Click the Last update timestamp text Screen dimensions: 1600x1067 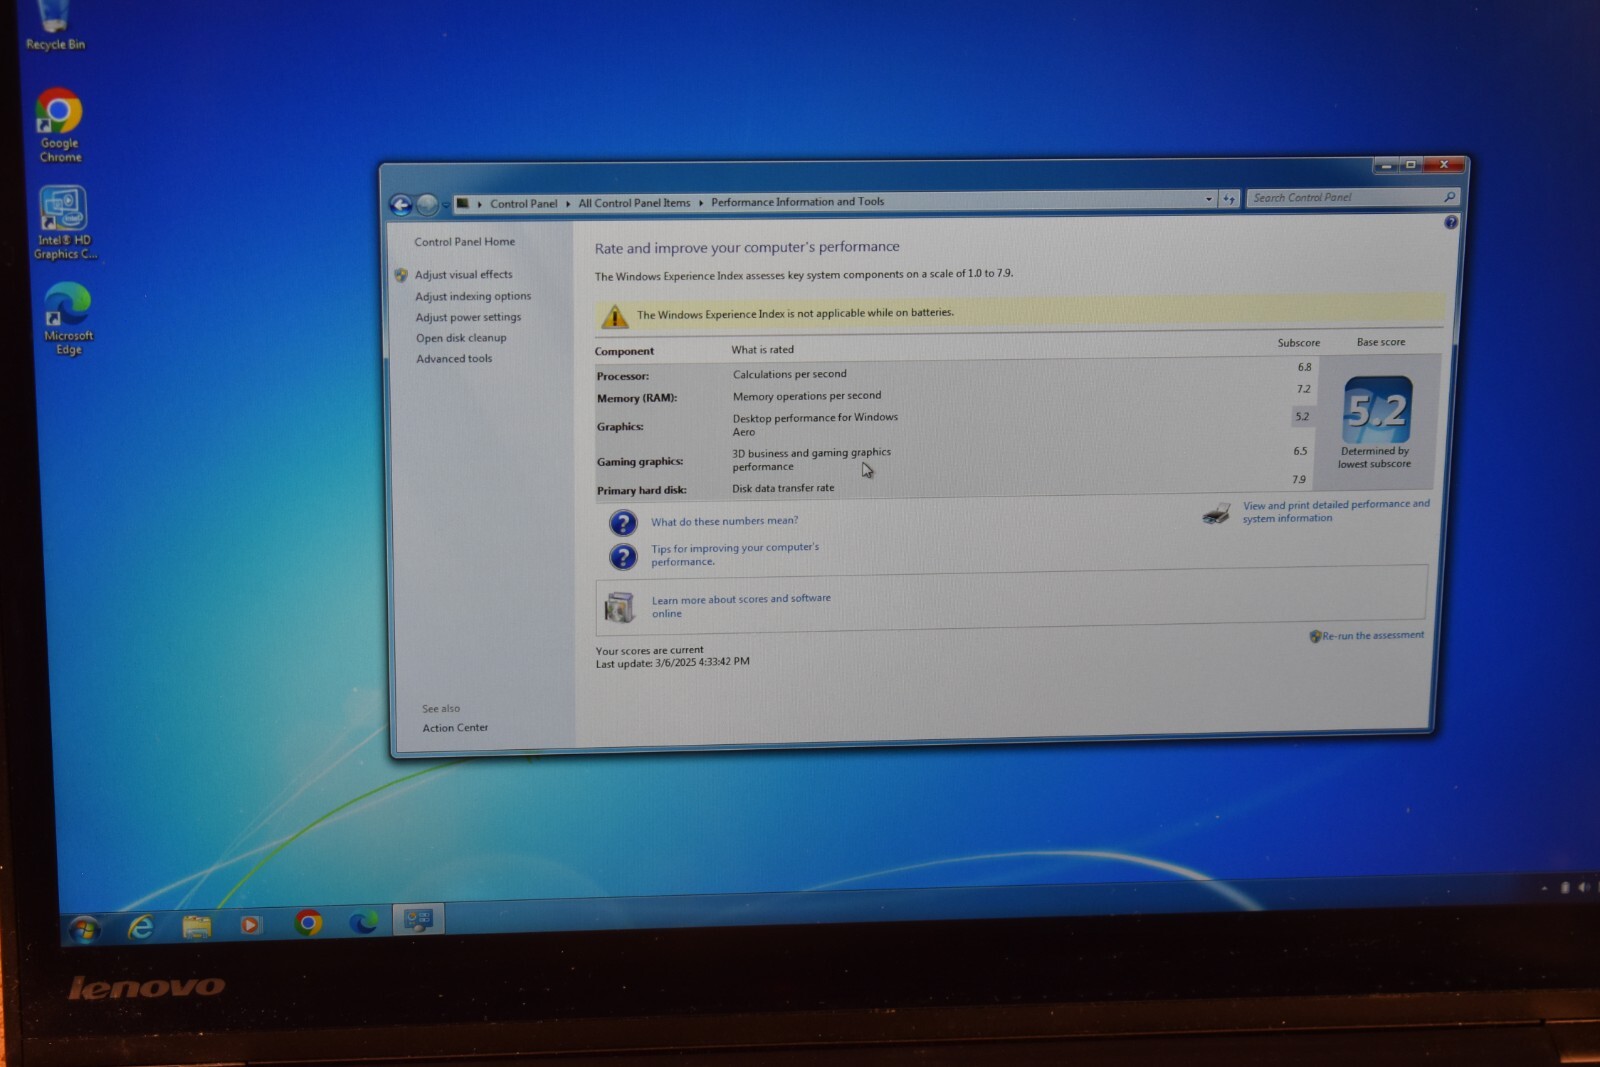[672, 662]
